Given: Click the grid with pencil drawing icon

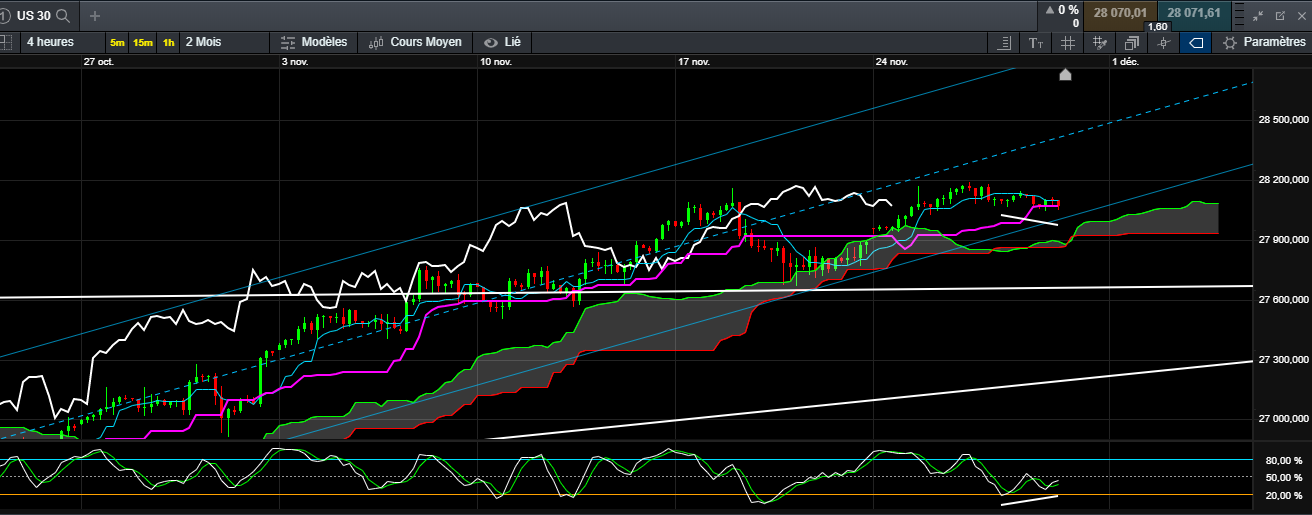Looking at the screenshot, I should (1100, 43).
